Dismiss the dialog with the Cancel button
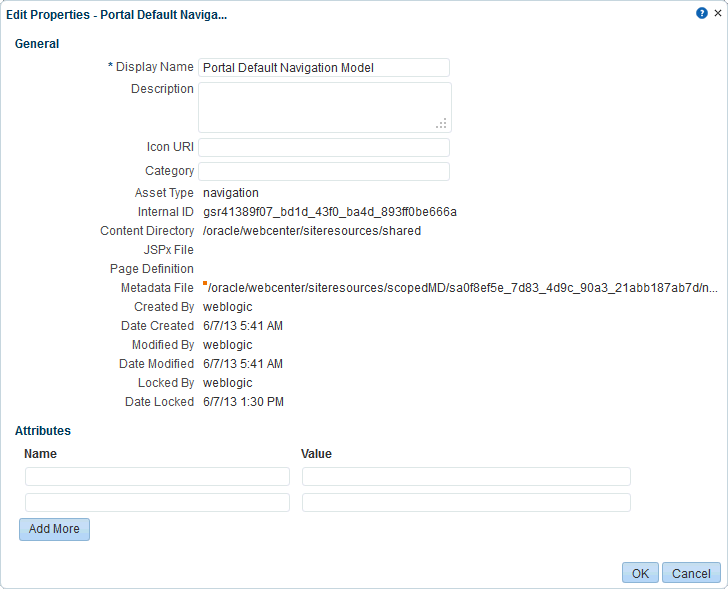Screen dimensions: 728x589 [691, 573]
